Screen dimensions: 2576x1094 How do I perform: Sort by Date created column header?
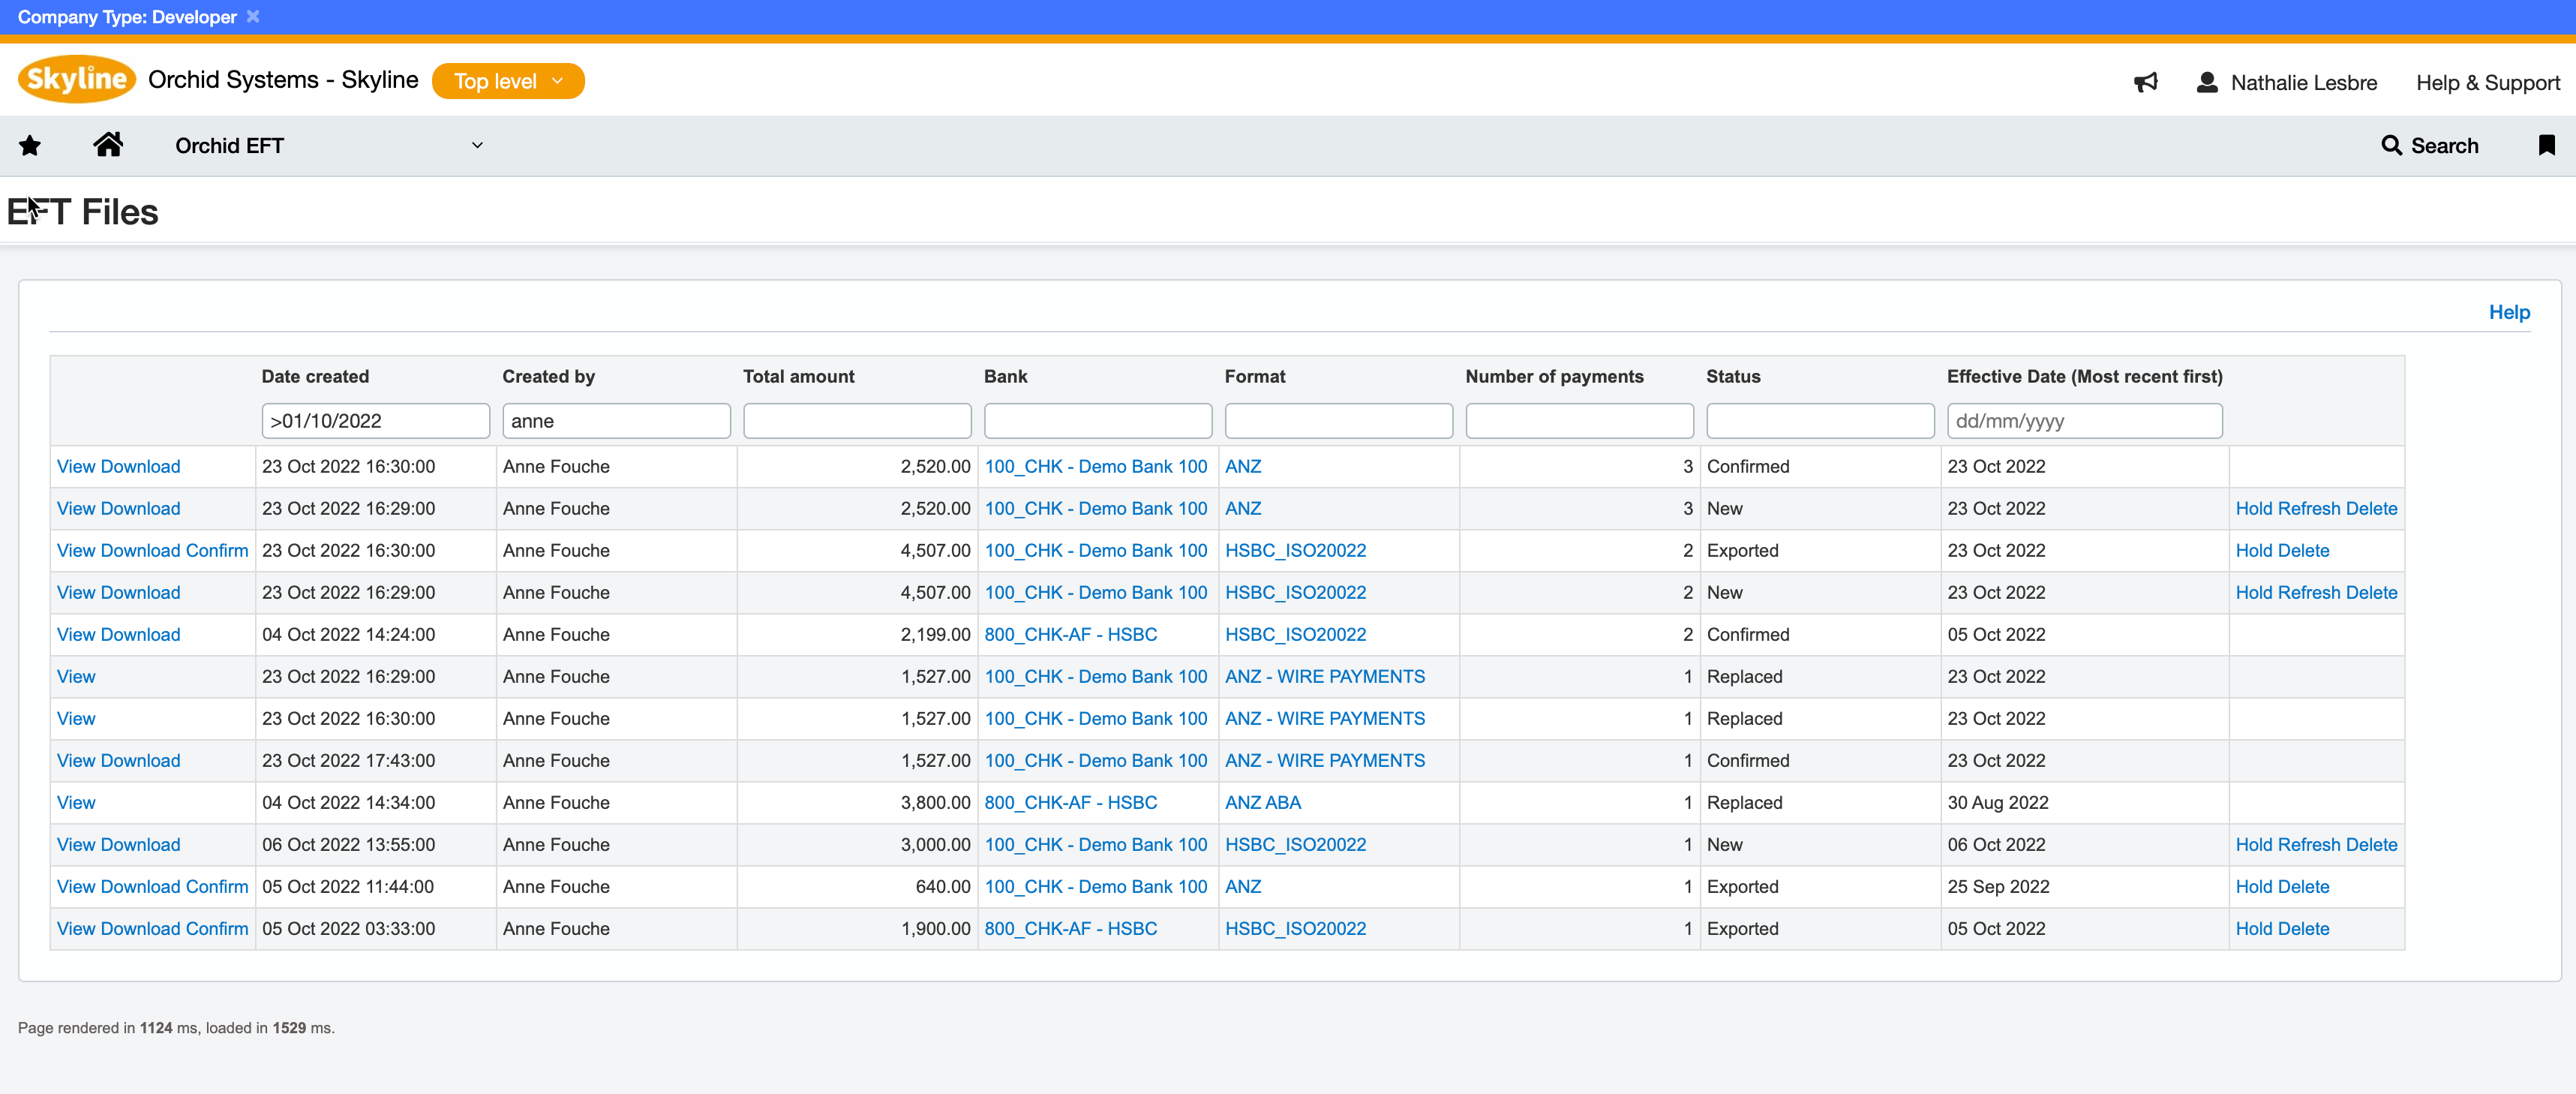tap(315, 377)
